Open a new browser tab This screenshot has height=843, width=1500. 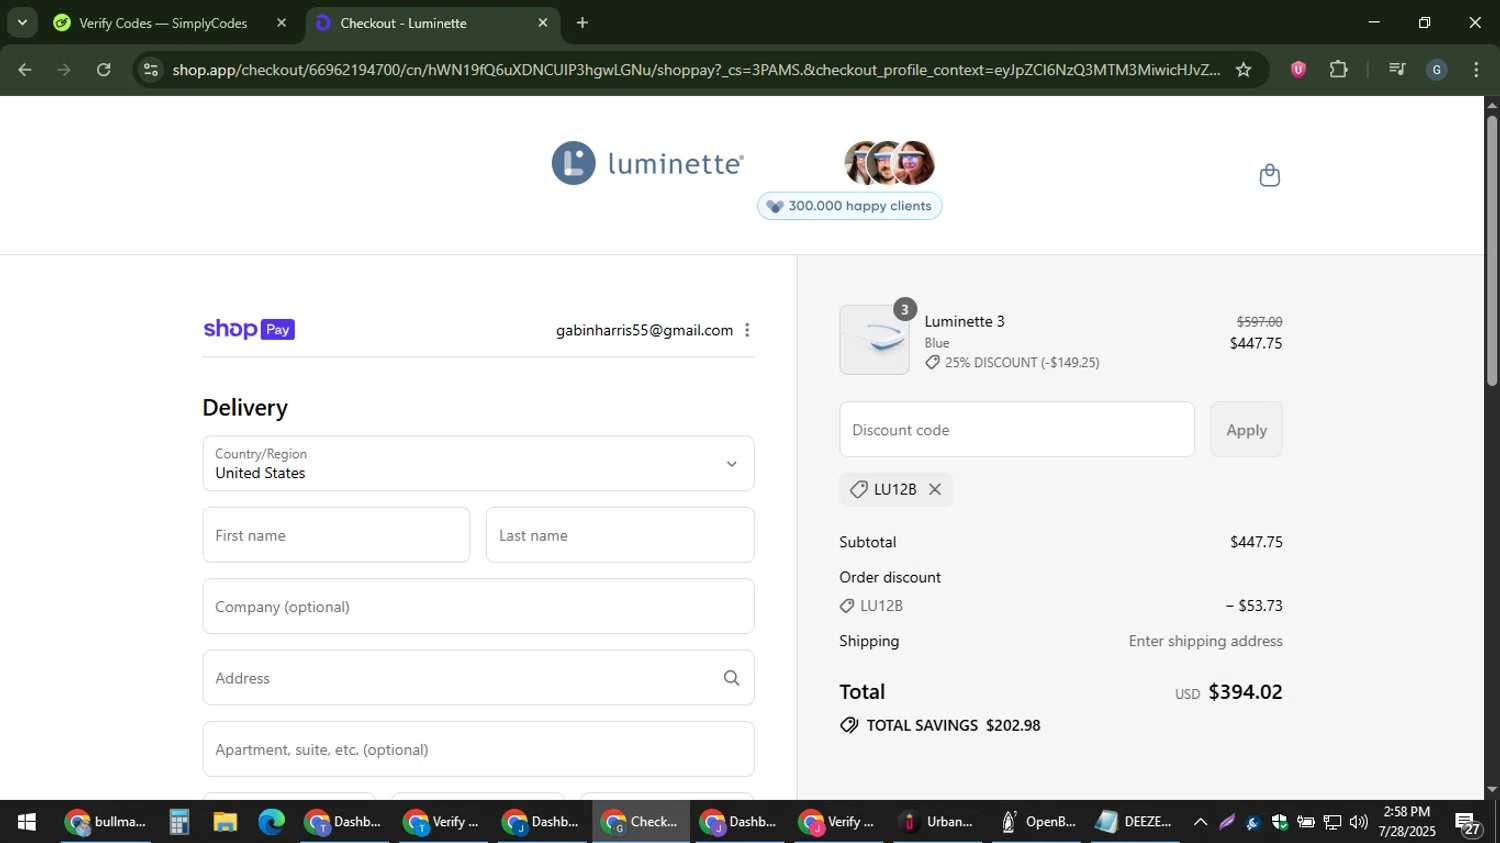pyautogui.click(x=582, y=22)
